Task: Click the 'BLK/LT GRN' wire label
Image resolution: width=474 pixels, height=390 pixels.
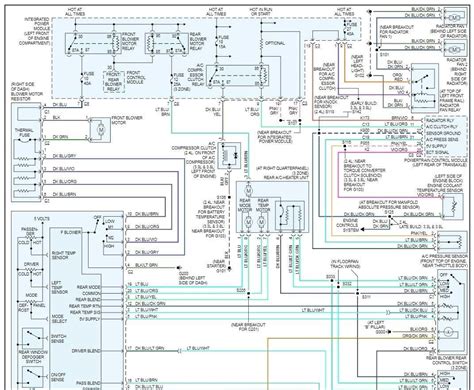Action: click(146, 265)
